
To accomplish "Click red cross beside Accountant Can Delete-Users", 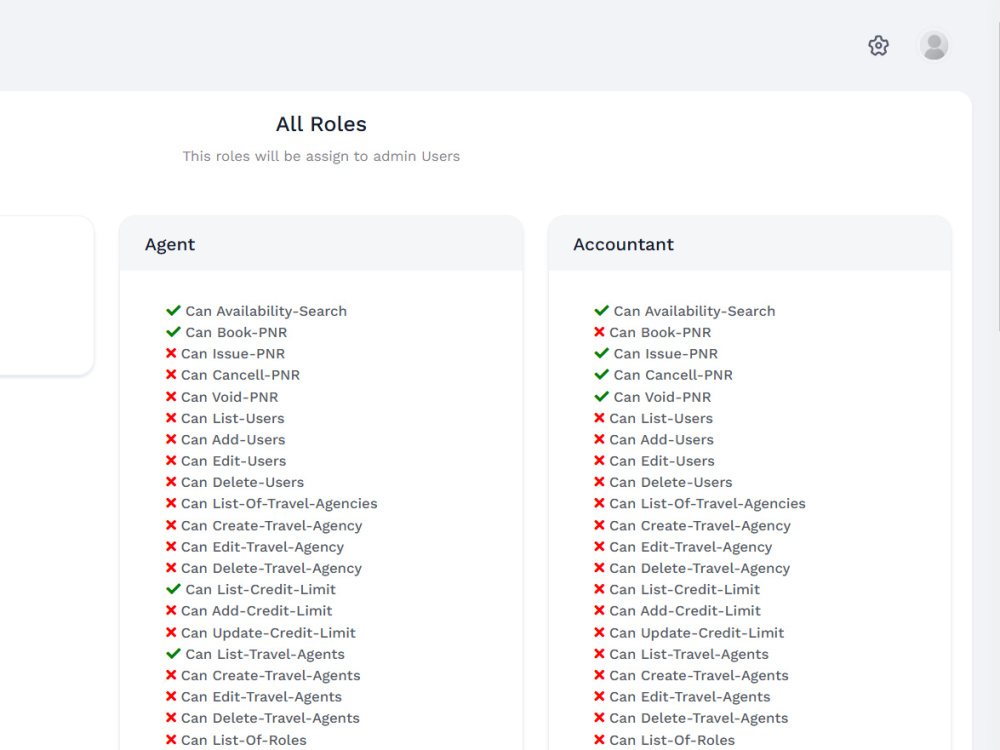I will coord(599,482).
